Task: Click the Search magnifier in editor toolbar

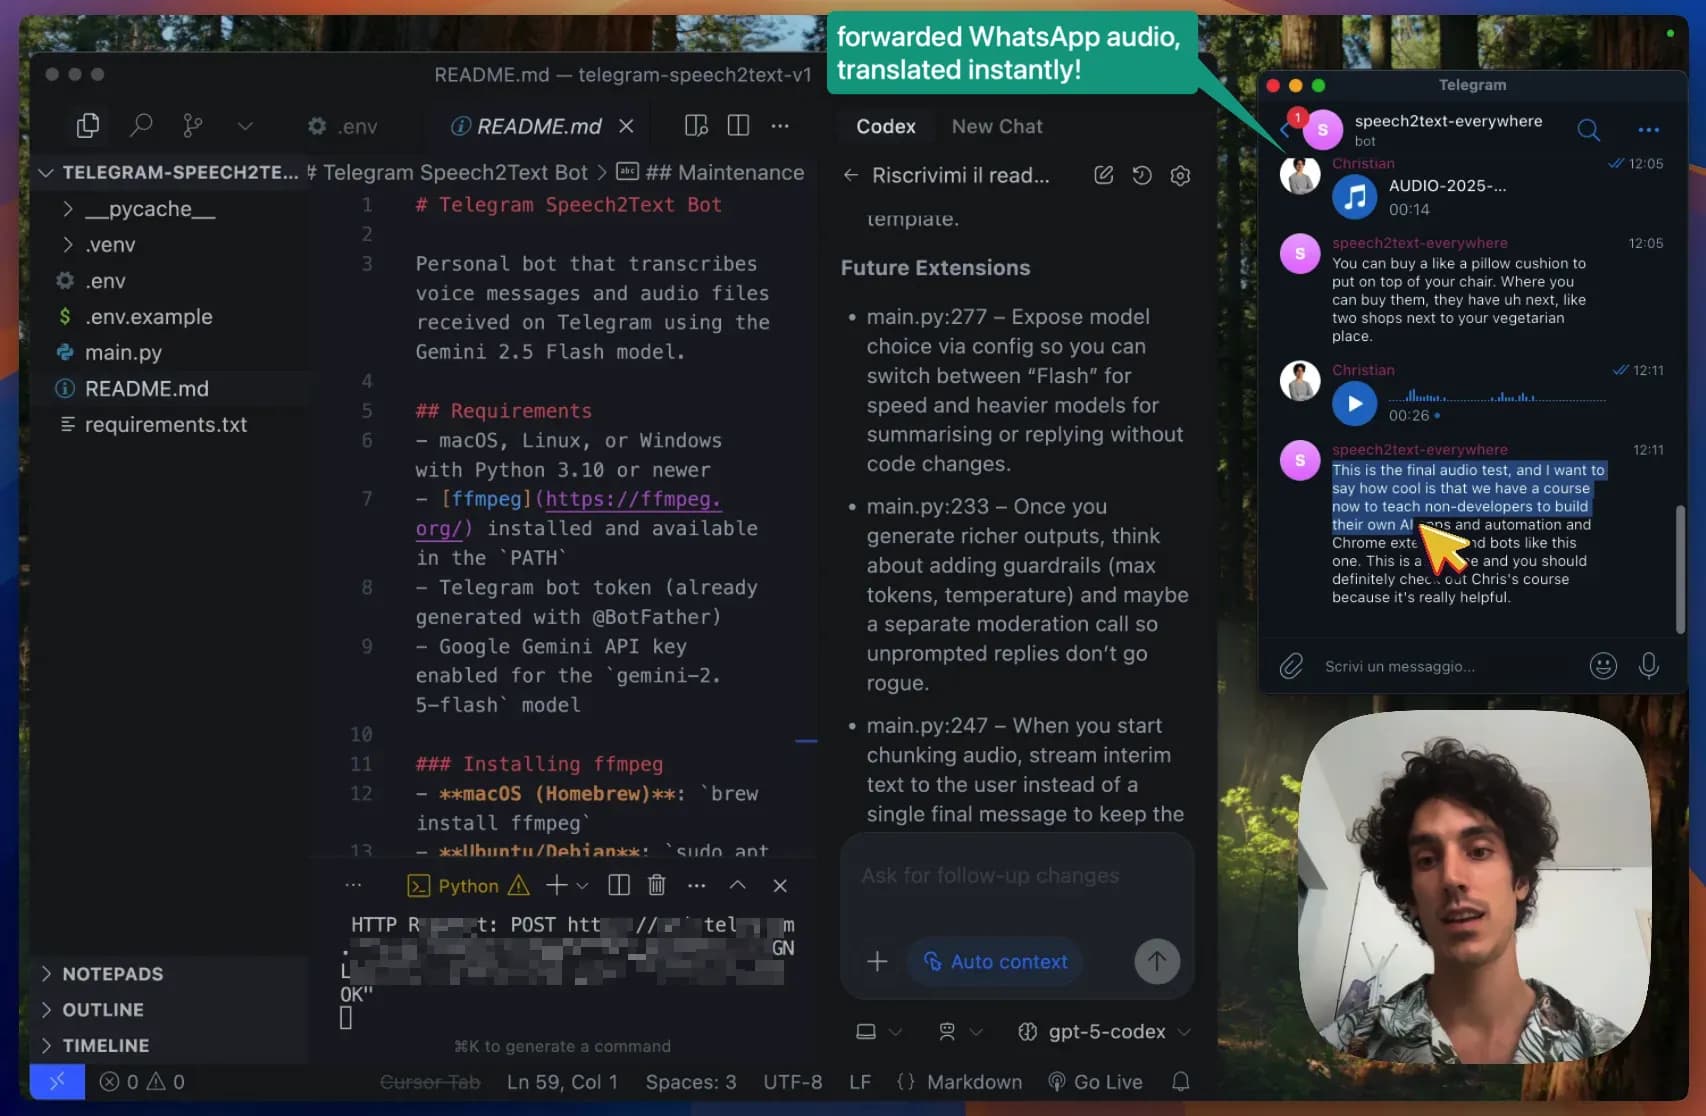Action: (x=141, y=125)
